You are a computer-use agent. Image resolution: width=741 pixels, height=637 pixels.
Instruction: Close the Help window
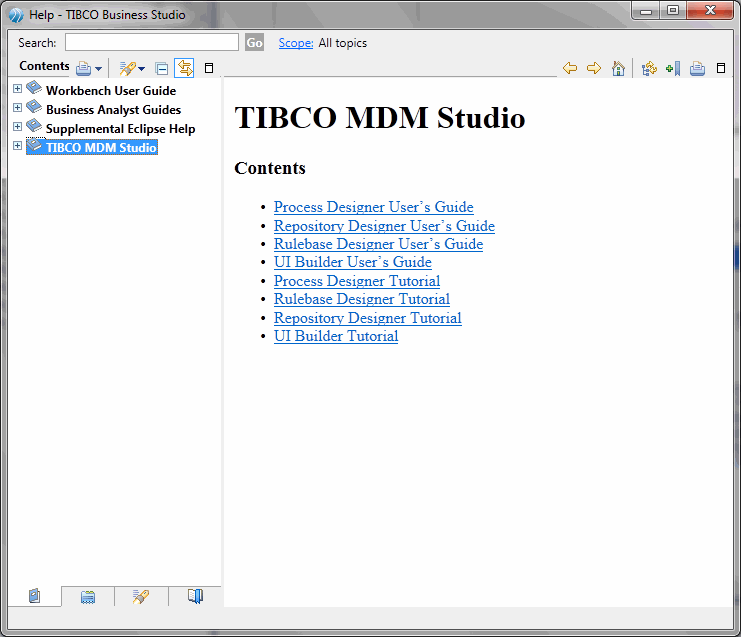click(x=710, y=10)
